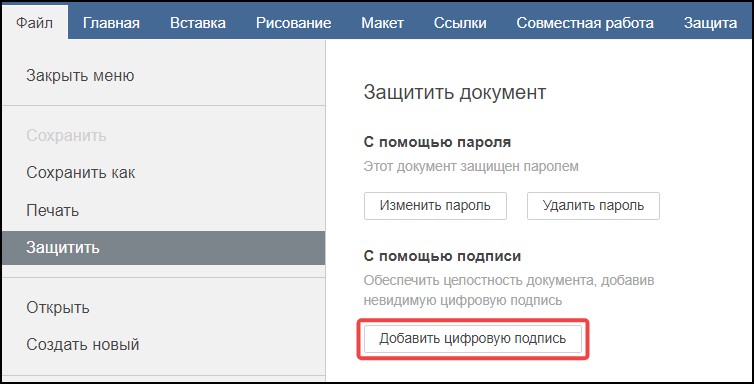Click the С помощью подписи heading

point(442,256)
